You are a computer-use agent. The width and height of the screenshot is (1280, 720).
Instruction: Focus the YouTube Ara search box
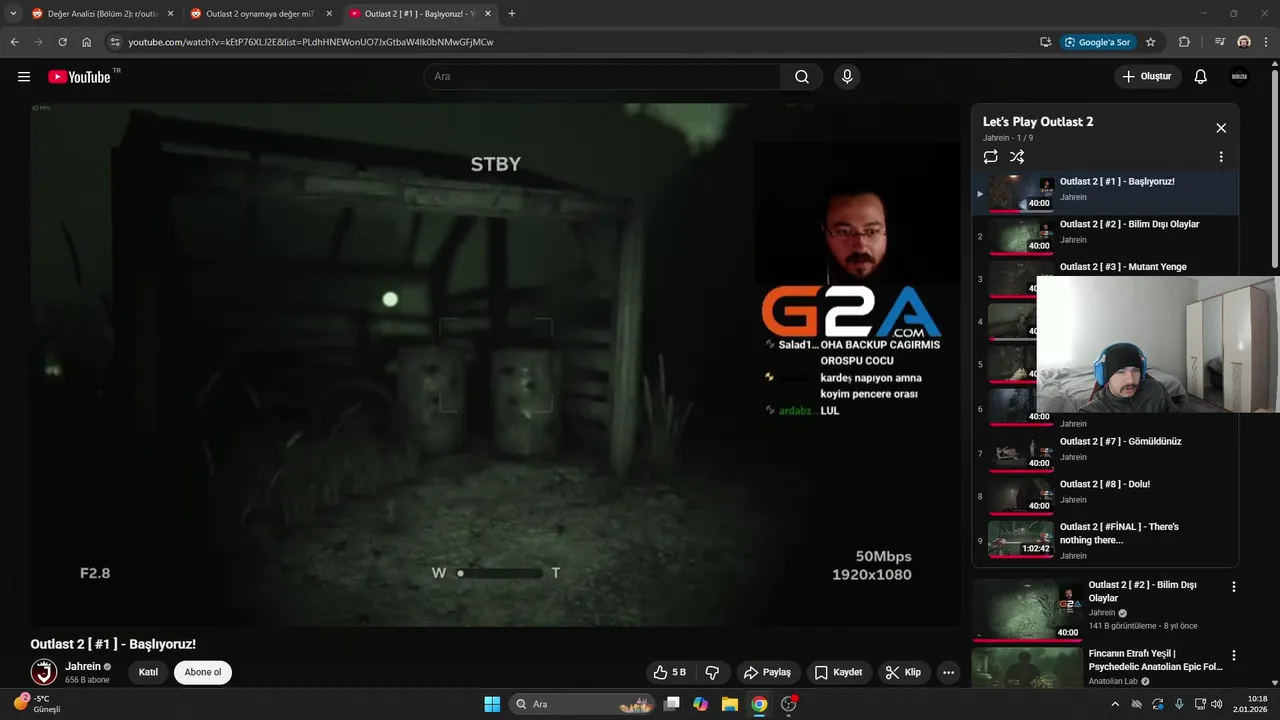click(x=602, y=77)
